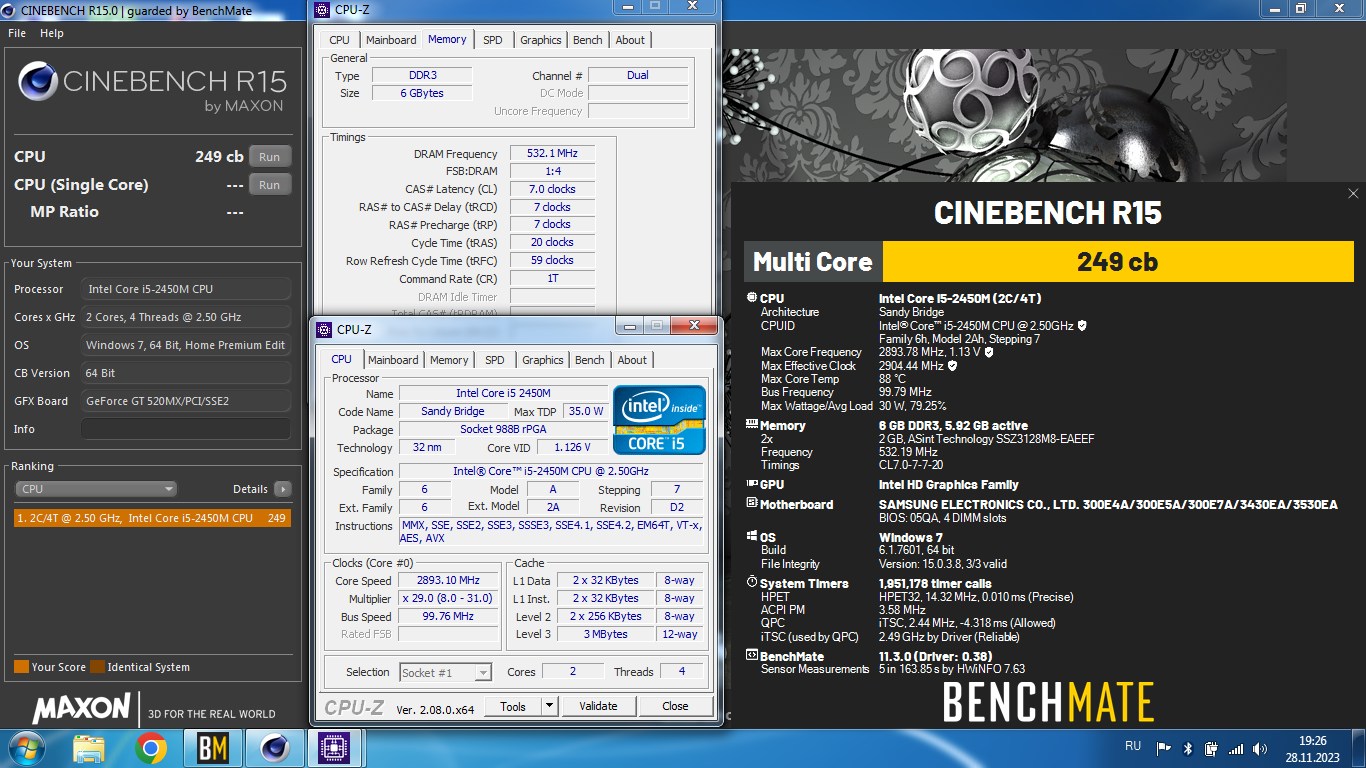Expand Tools dropdown arrow
Viewport: 1366px width, 768px height.
549,706
